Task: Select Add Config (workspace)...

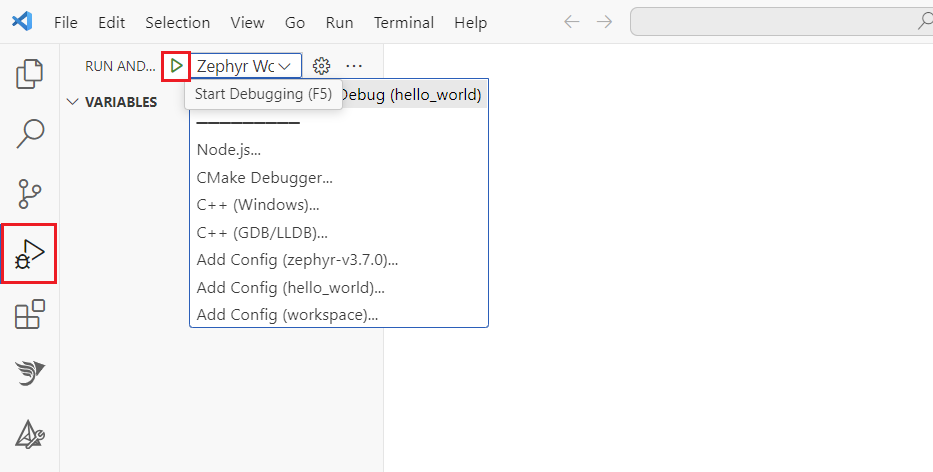Action: pos(339,315)
